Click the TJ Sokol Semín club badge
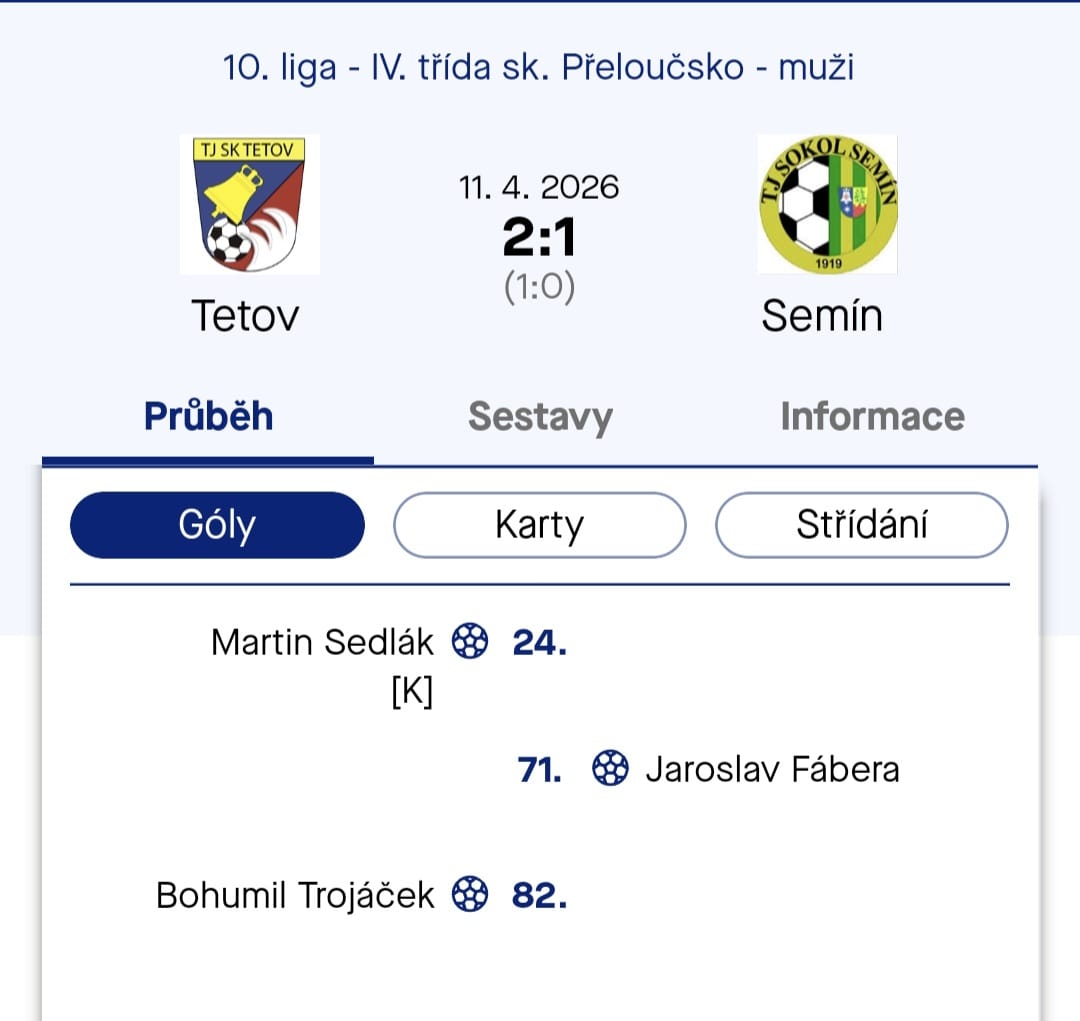Screen dimensions: 1080x1021 (x=827, y=205)
